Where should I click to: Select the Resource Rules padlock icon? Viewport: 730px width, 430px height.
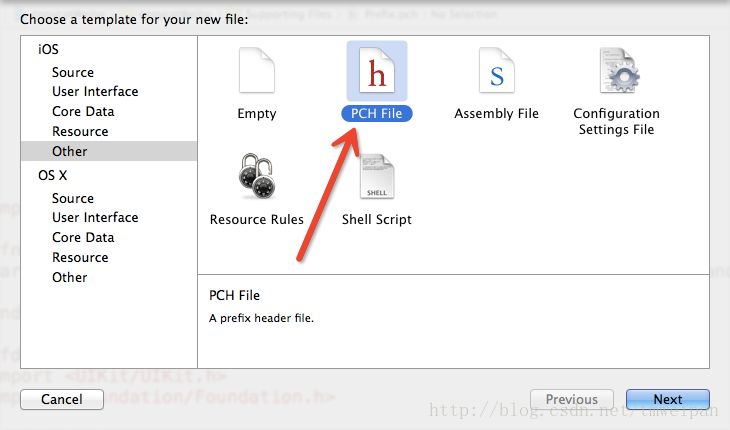coord(257,176)
